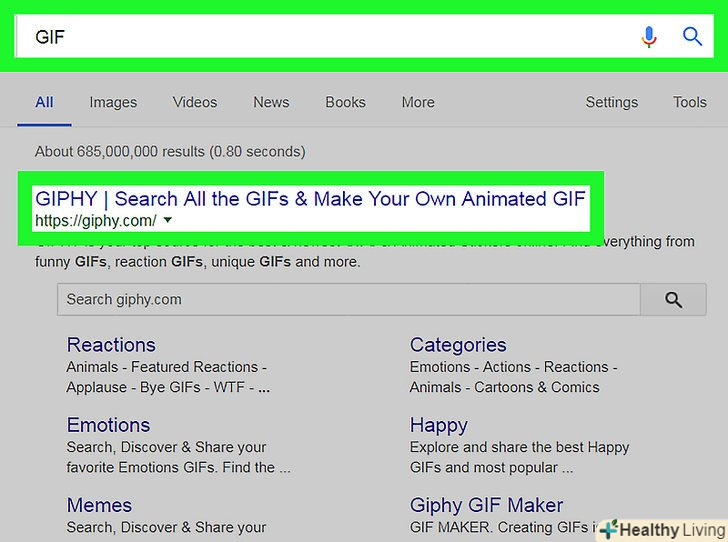Switch to the News tab
Screen dimensions: 728x542
[271, 102]
